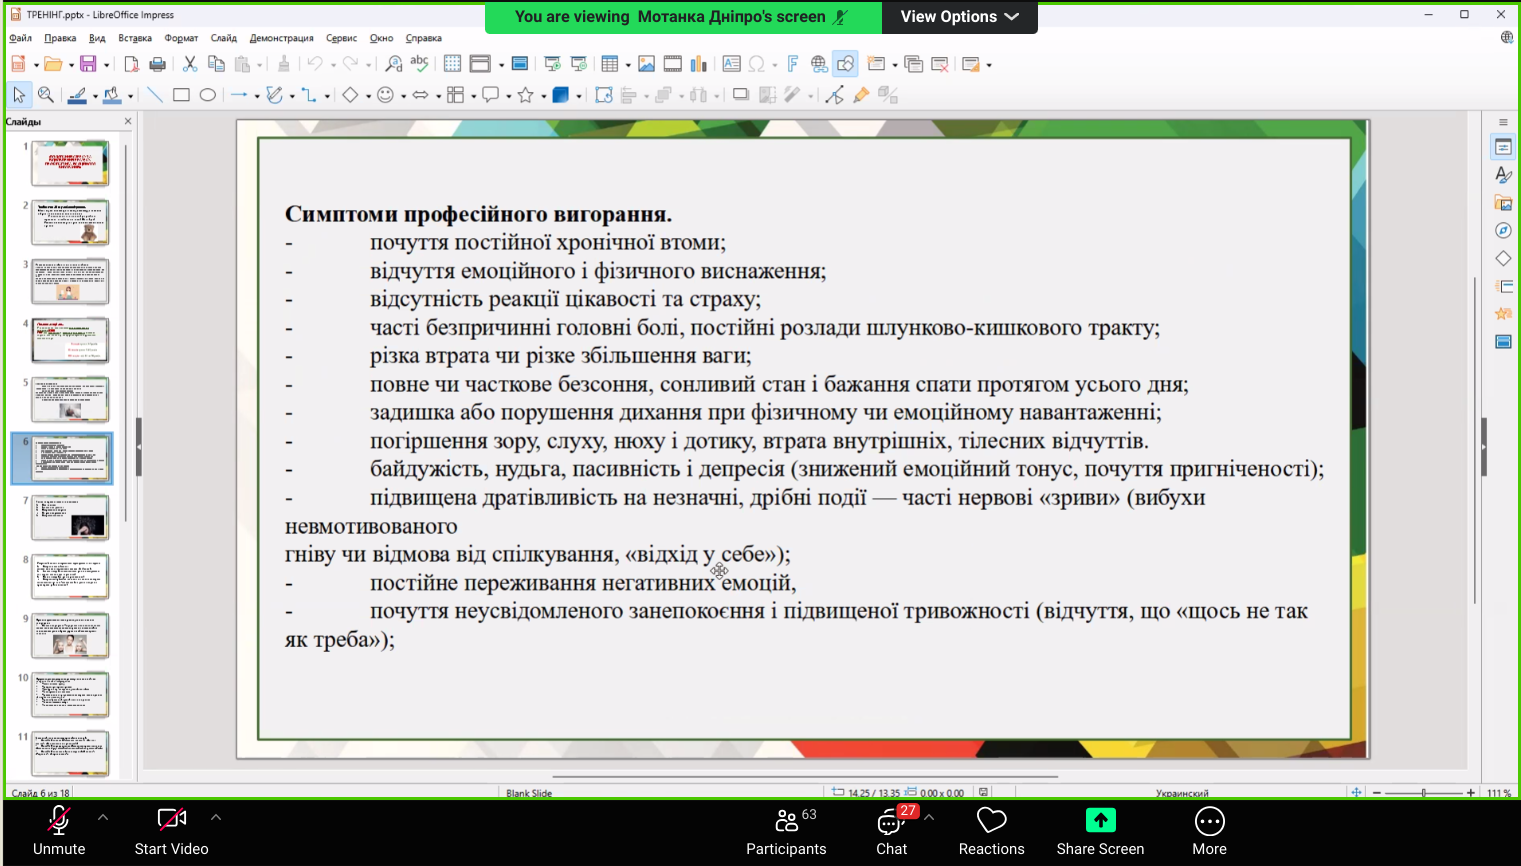Viewport: 1521px width, 866px height.
Task: Open the Insert Table dropdown arrow
Action: (x=628, y=65)
